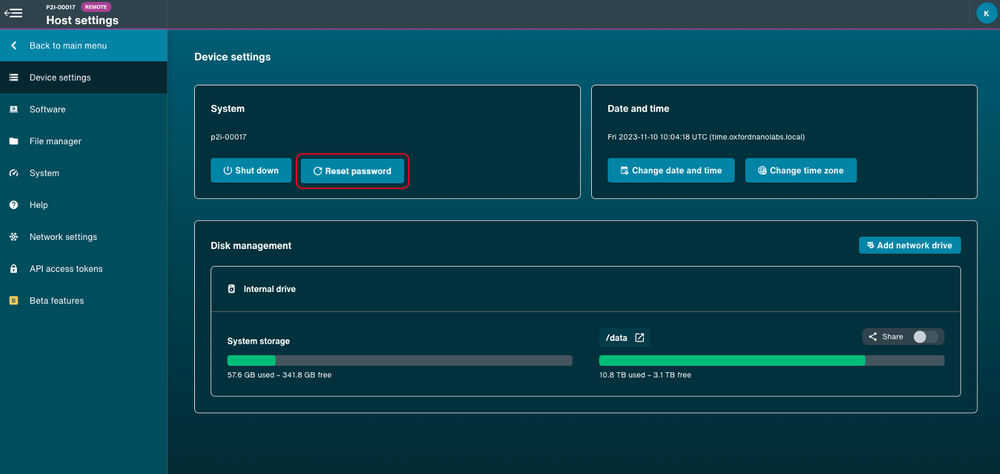The width and height of the screenshot is (1000, 474).
Task: Collapse the sidebar with the hamburger arrow icon
Action: tap(13, 13)
